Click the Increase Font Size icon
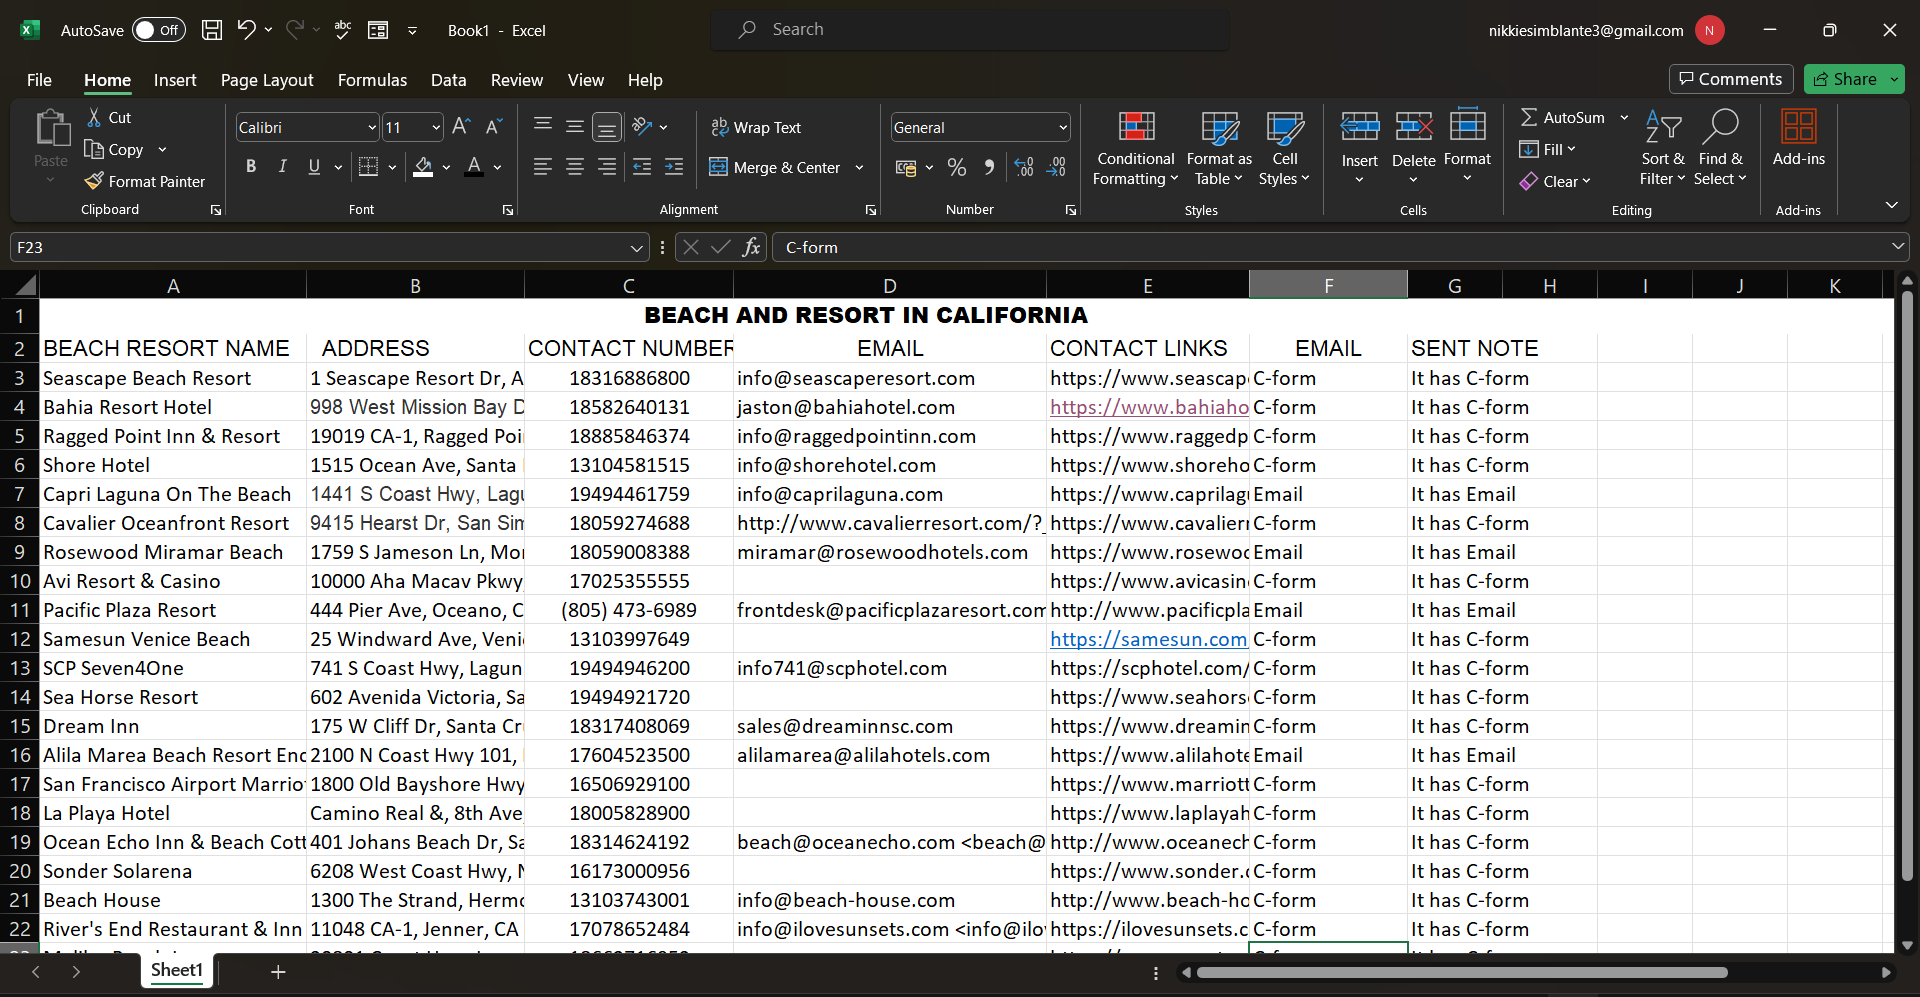The height and width of the screenshot is (997, 1920). (x=461, y=127)
